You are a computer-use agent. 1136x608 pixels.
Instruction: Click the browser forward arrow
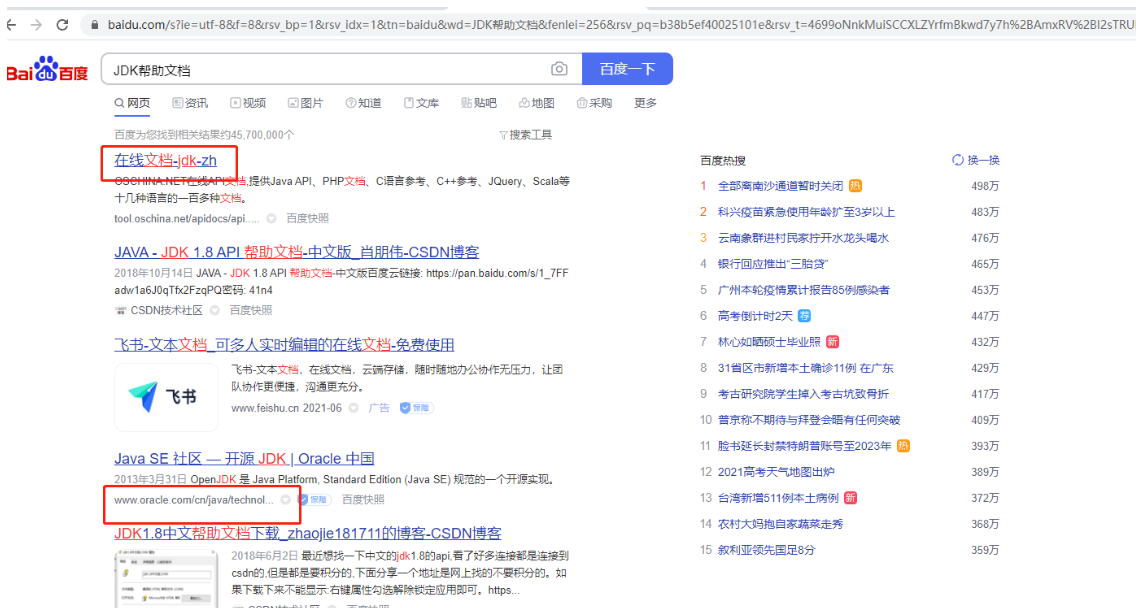(36, 25)
